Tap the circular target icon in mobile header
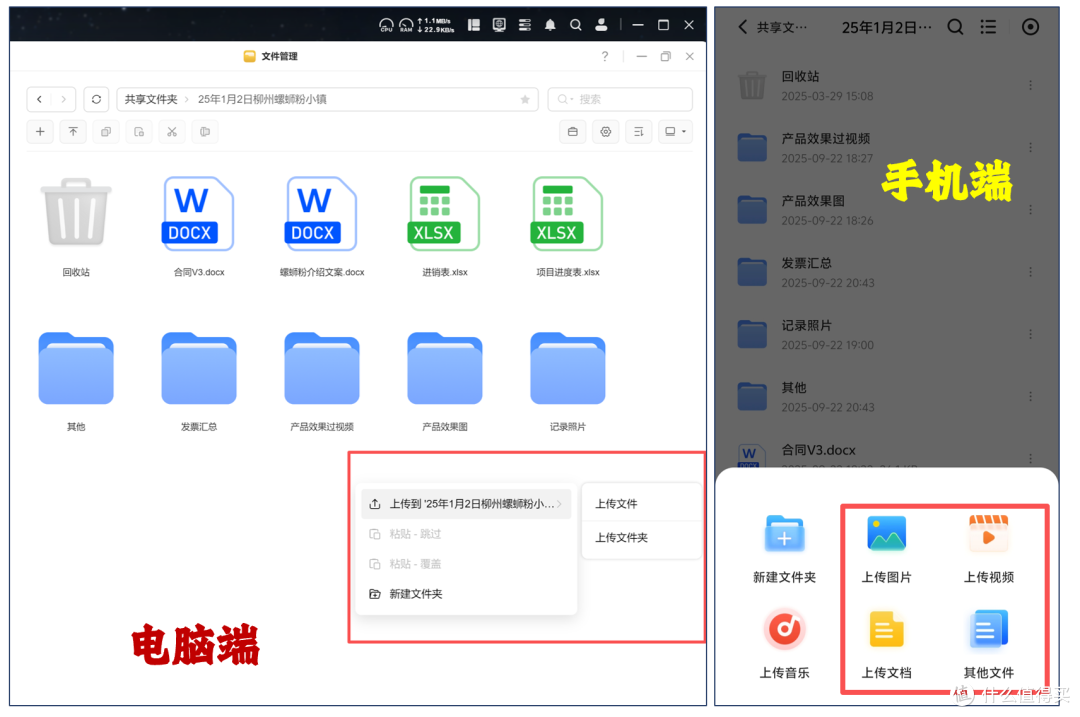1080x717 pixels. click(x=1030, y=27)
